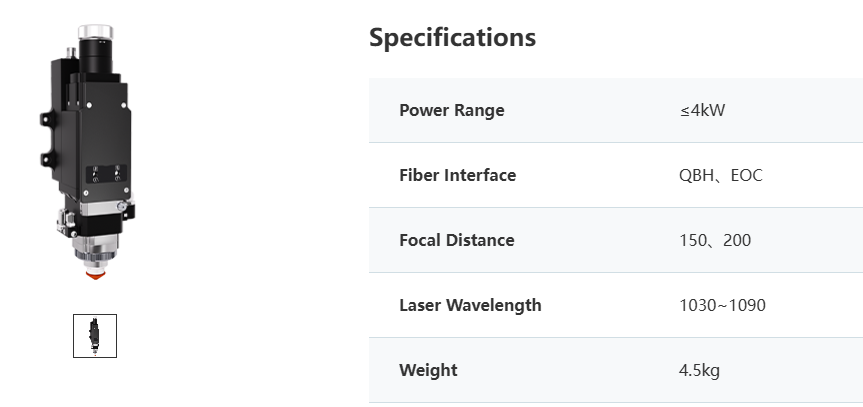Click the transparent cap atop the laser head
This screenshot has height=407, width=863.
(95, 32)
